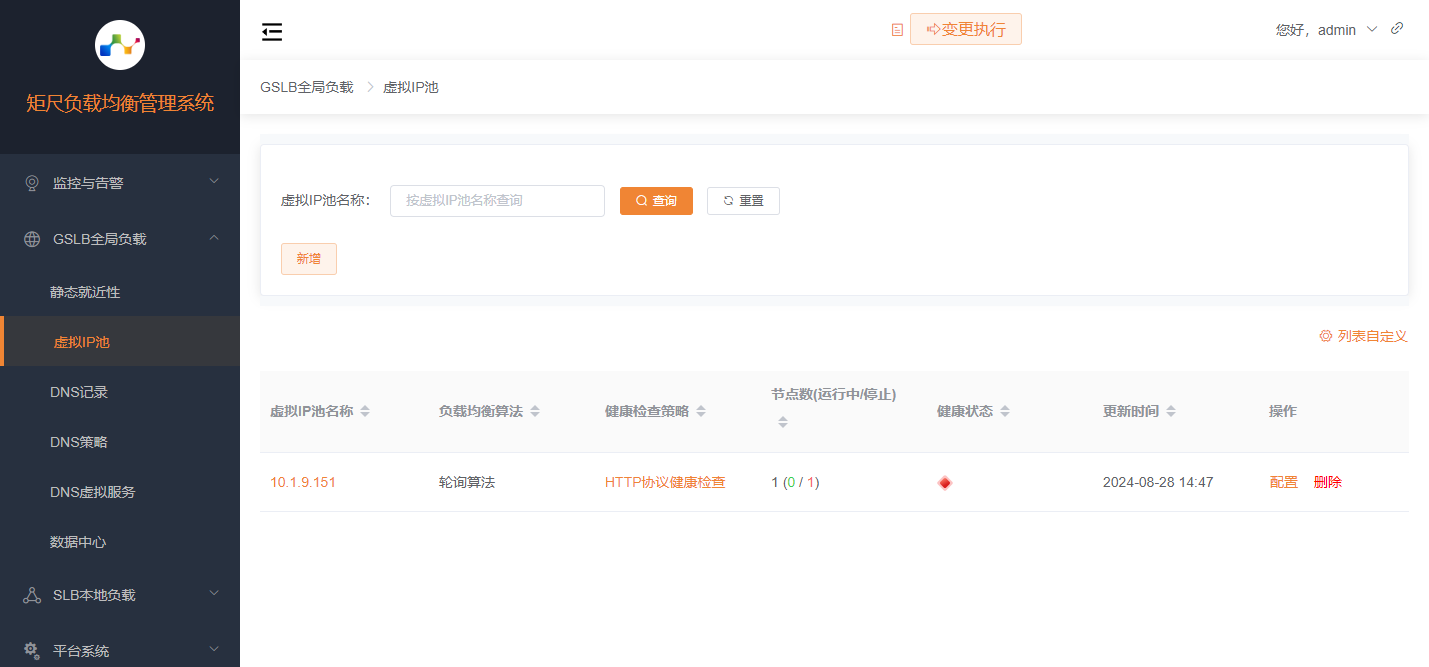This screenshot has width=1429, height=667.
Task: Focus the 虚拟IP池名称 search field
Action: tap(497, 201)
